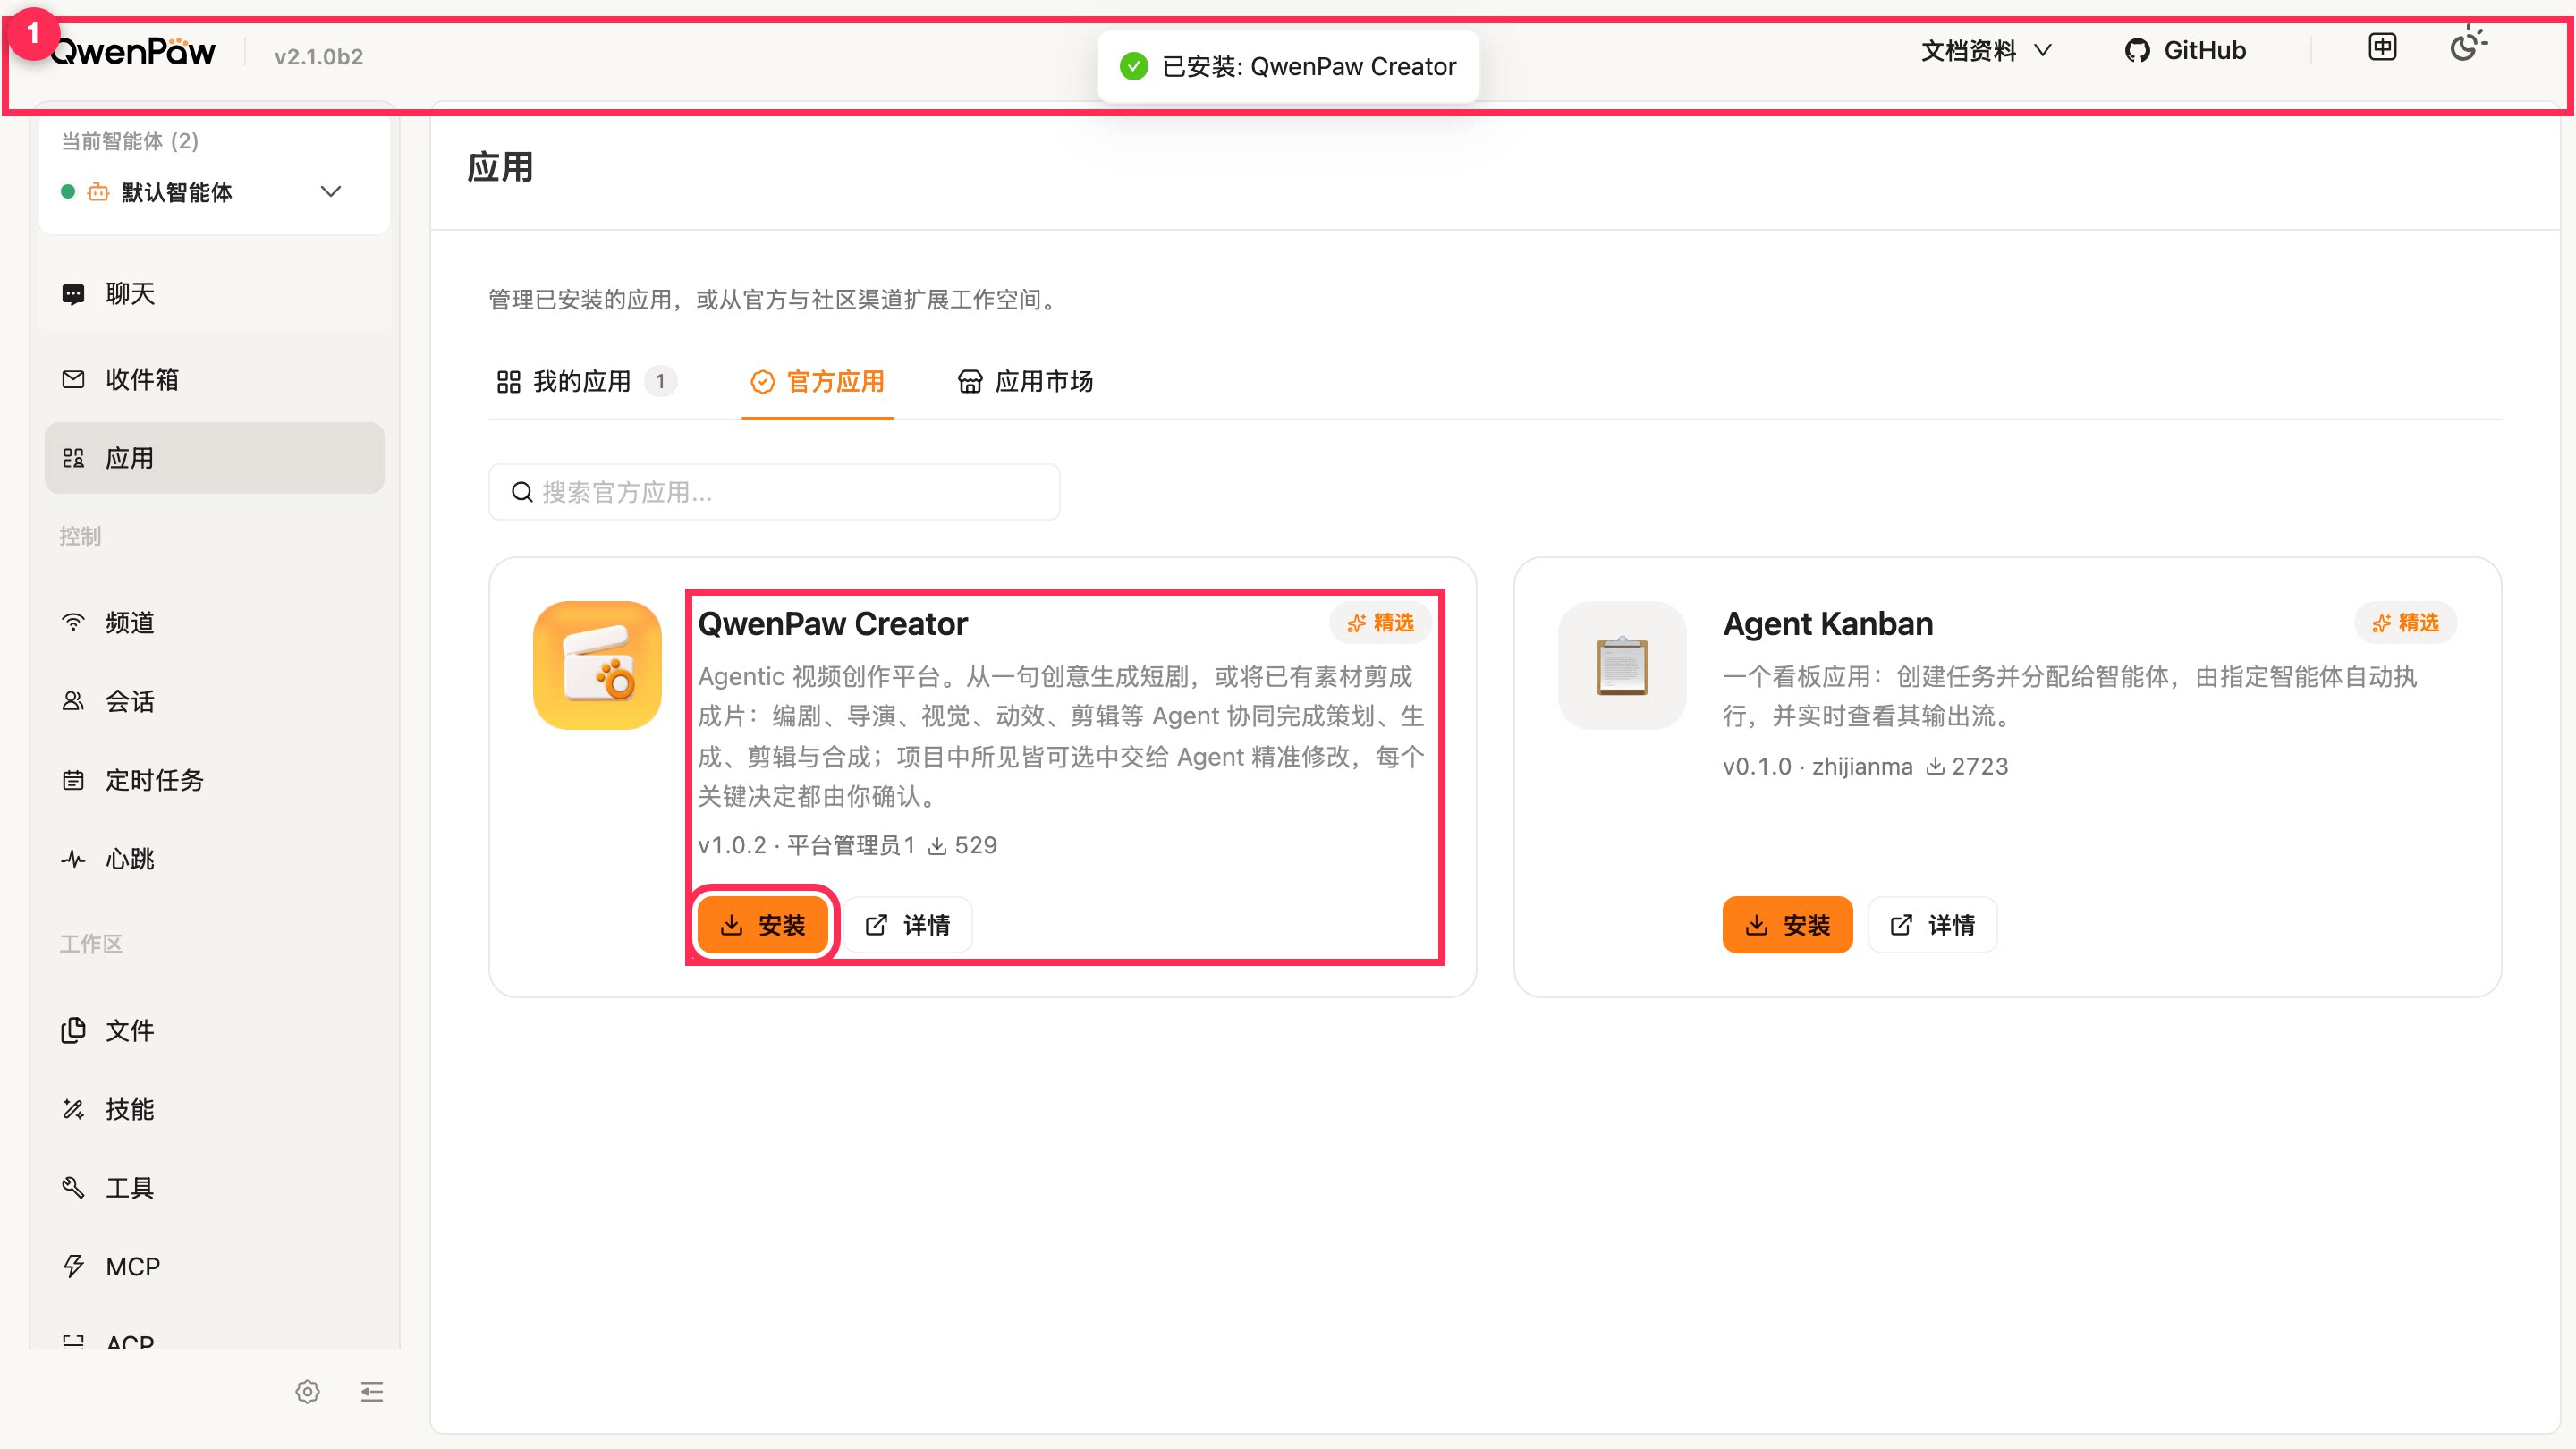This screenshot has width=2576, height=1449.
Task: Open 详情 for QwenPaw Creator
Action: click(908, 925)
